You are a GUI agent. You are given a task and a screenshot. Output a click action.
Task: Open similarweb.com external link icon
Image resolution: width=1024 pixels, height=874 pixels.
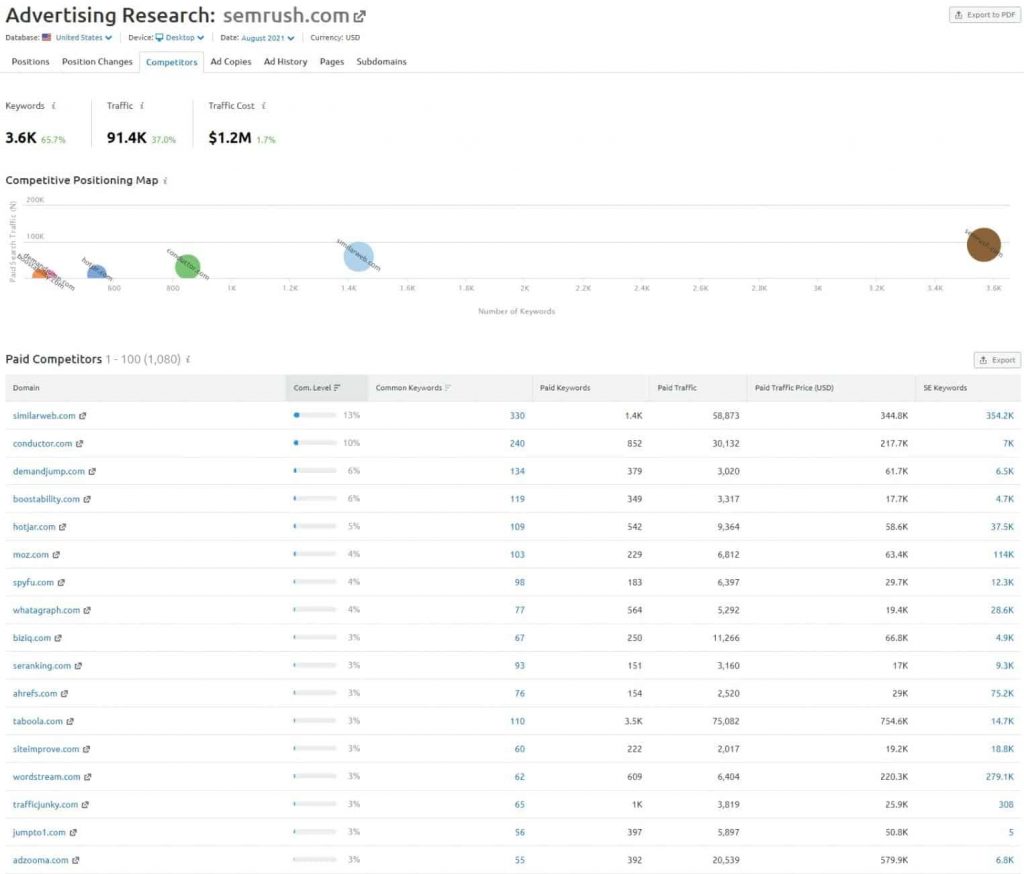tap(83, 415)
